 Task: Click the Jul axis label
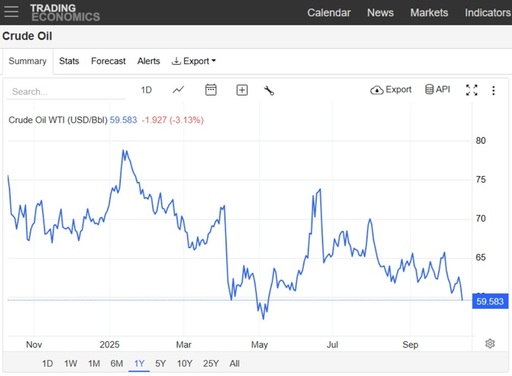[x=332, y=345]
